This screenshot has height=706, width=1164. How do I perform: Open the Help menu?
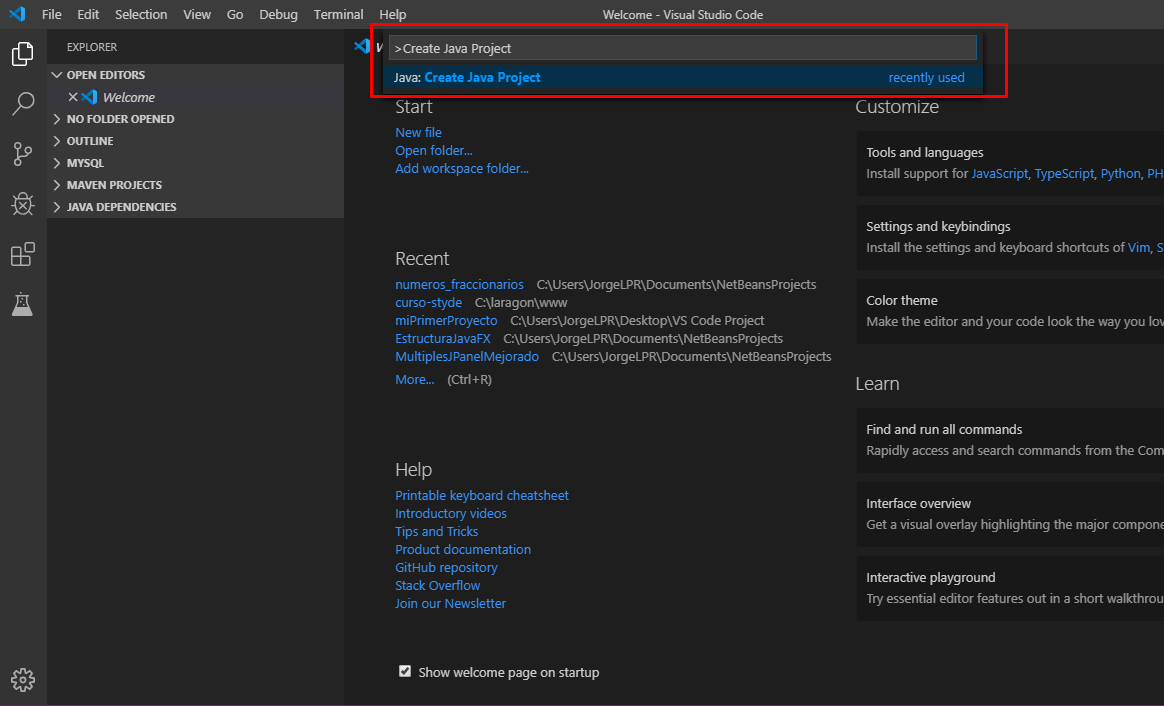click(393, 14)
